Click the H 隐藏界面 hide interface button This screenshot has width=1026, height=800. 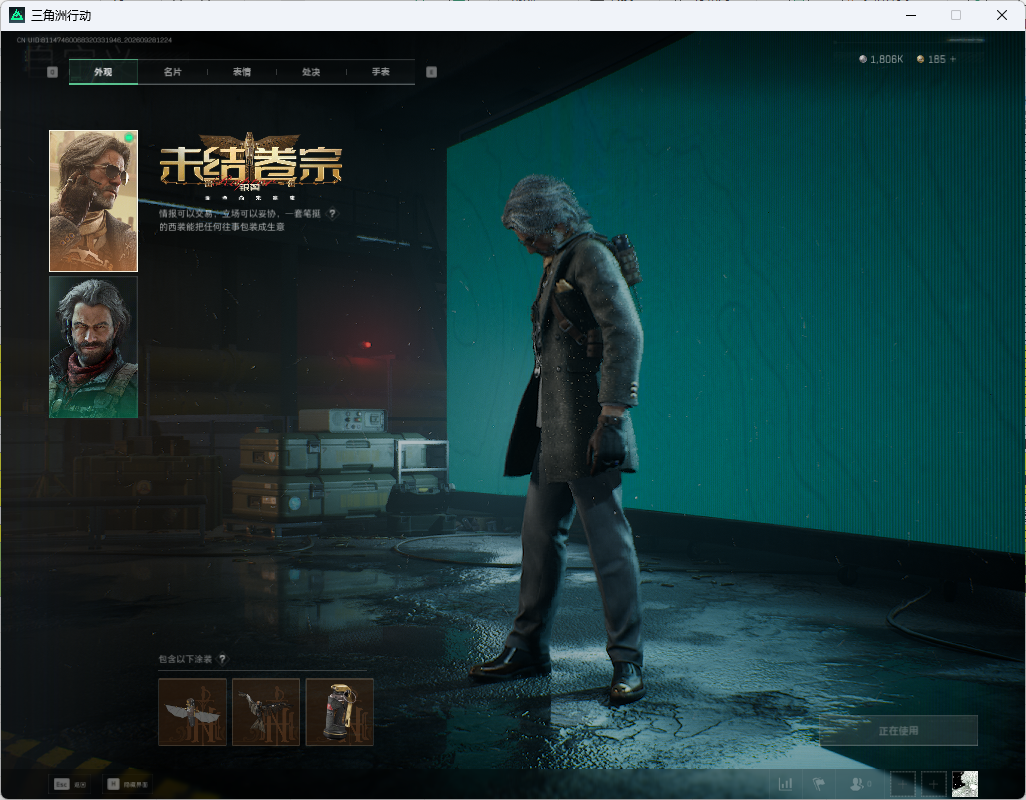click(128, 784)
